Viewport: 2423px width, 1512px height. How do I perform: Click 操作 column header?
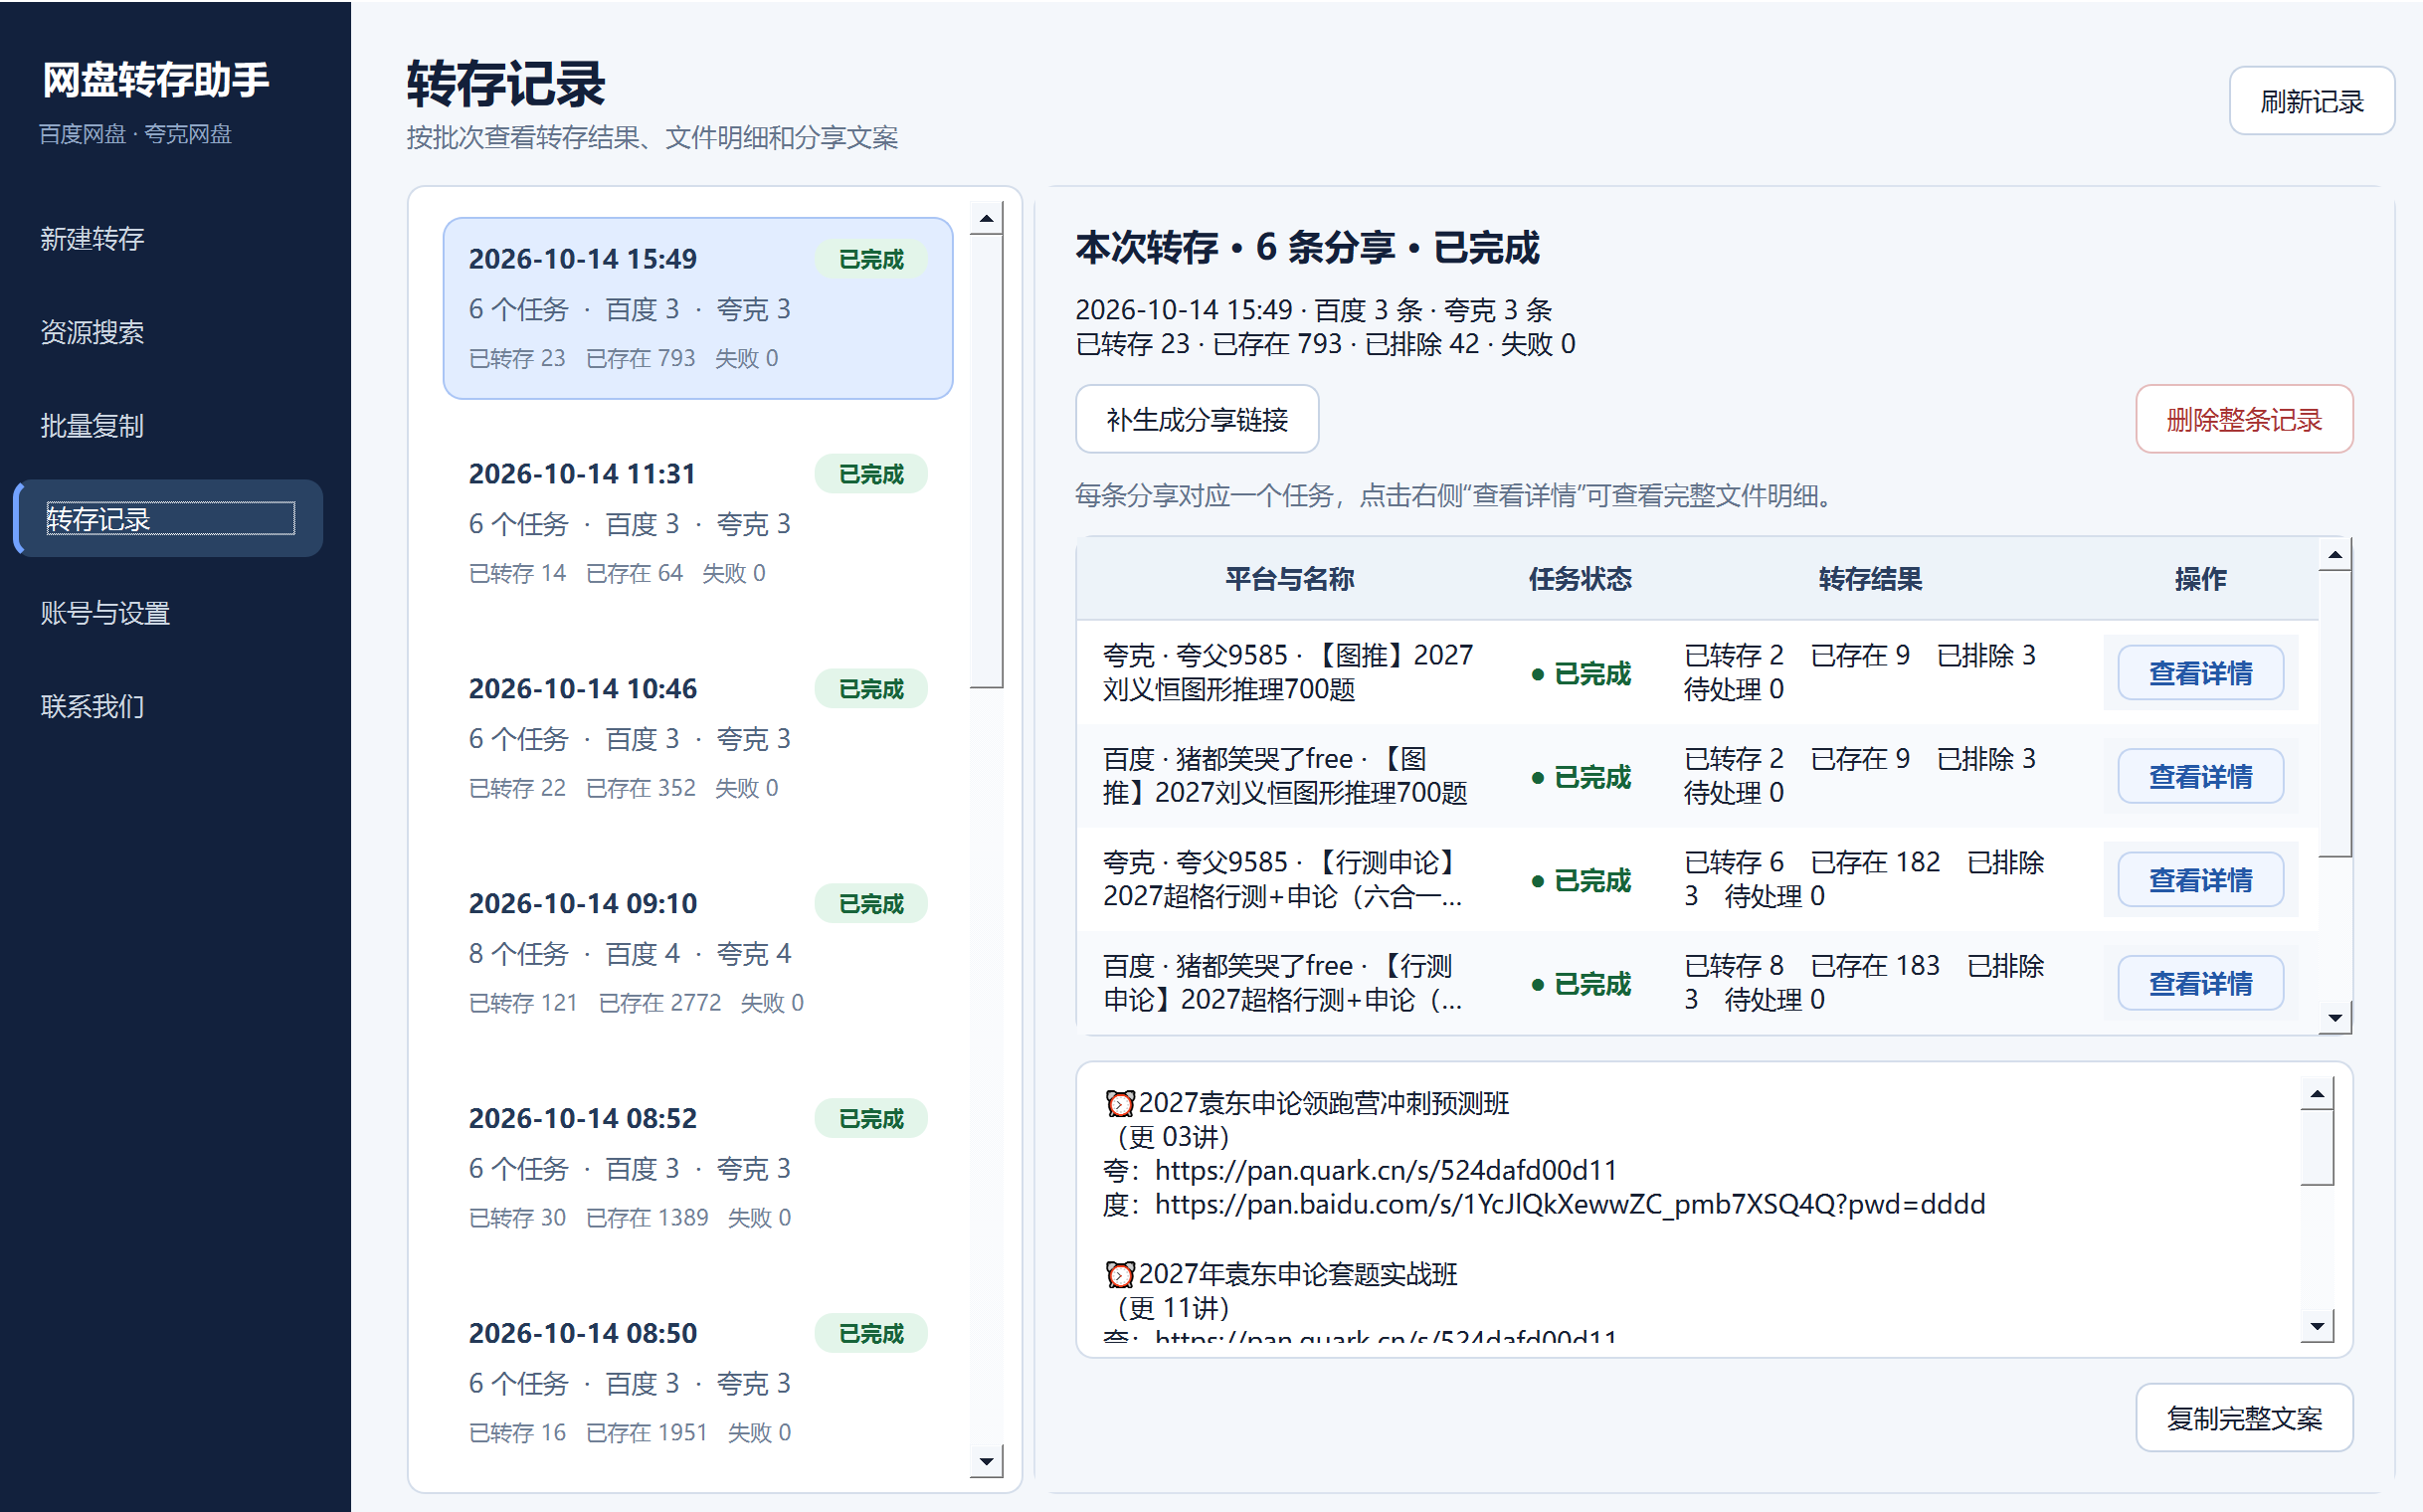tap(2199, 578)
